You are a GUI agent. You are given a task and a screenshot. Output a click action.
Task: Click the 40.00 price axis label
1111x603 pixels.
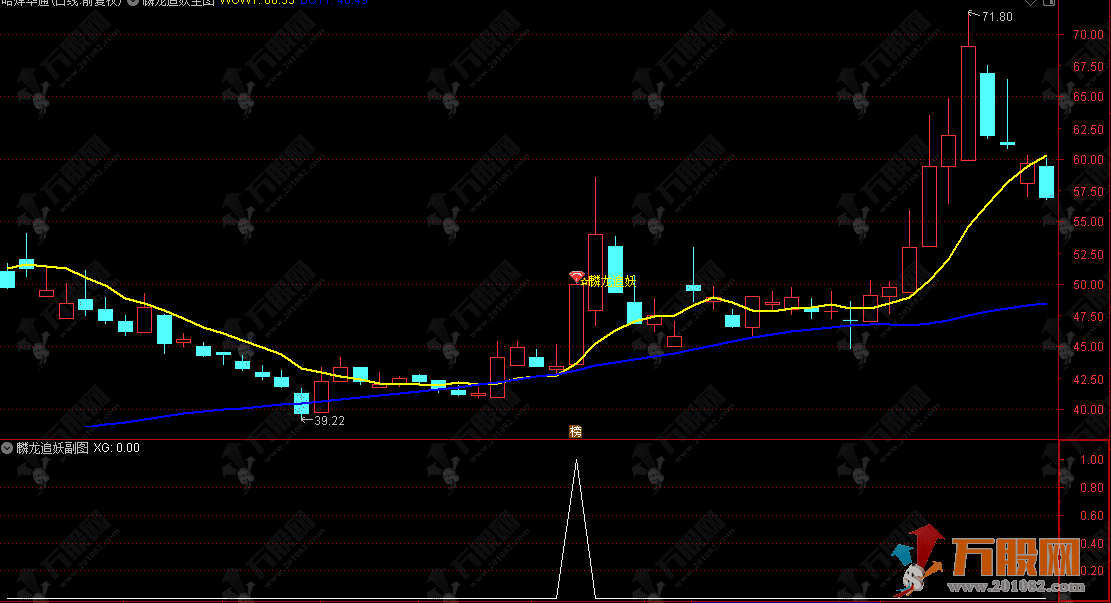point(1088,410)
